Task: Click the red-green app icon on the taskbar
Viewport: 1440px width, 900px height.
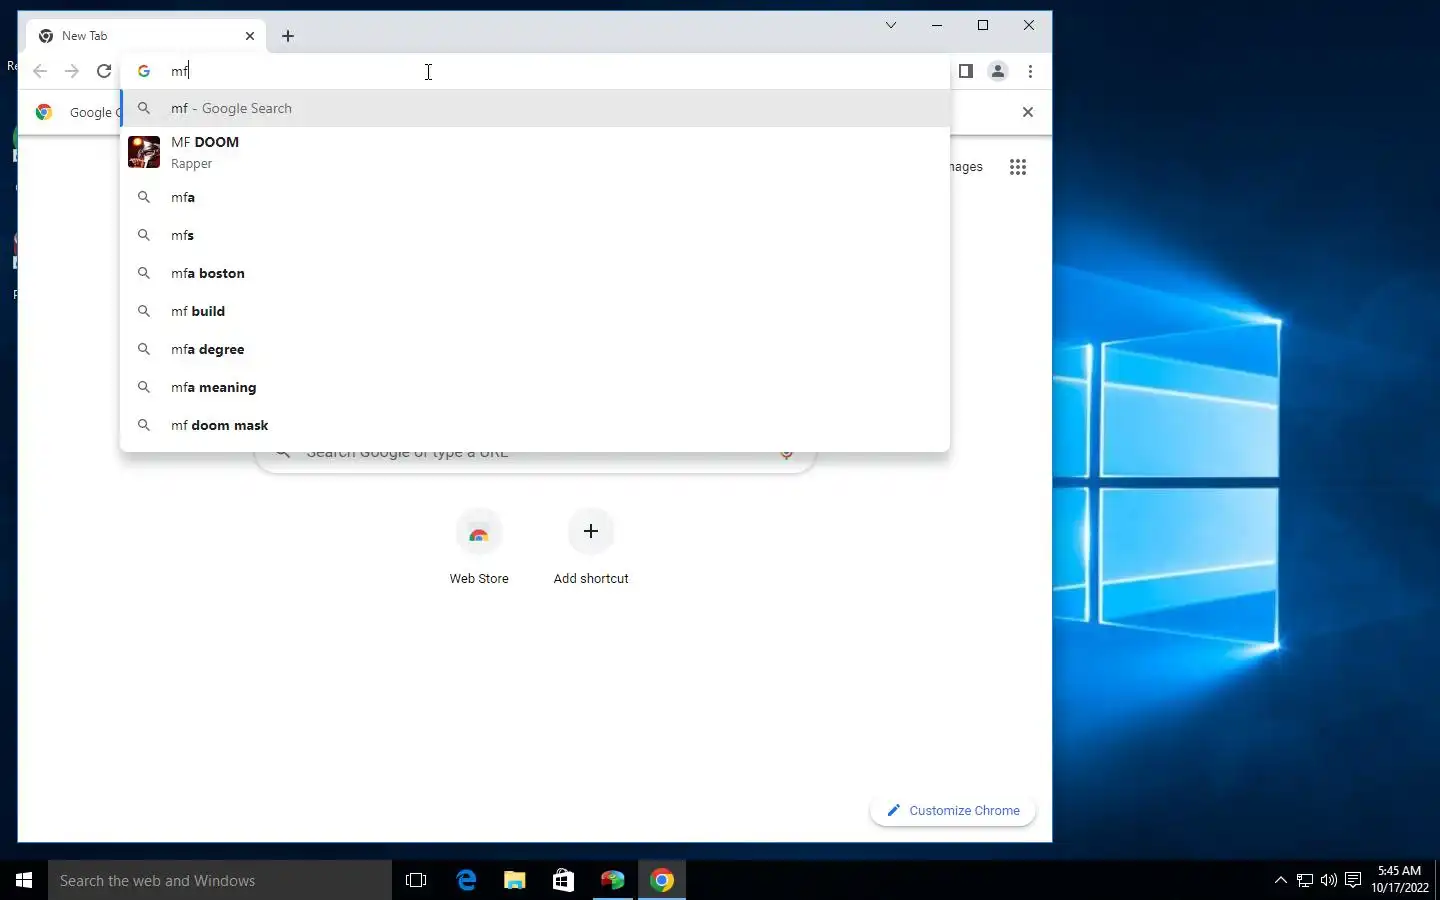Action: (613, 880)
